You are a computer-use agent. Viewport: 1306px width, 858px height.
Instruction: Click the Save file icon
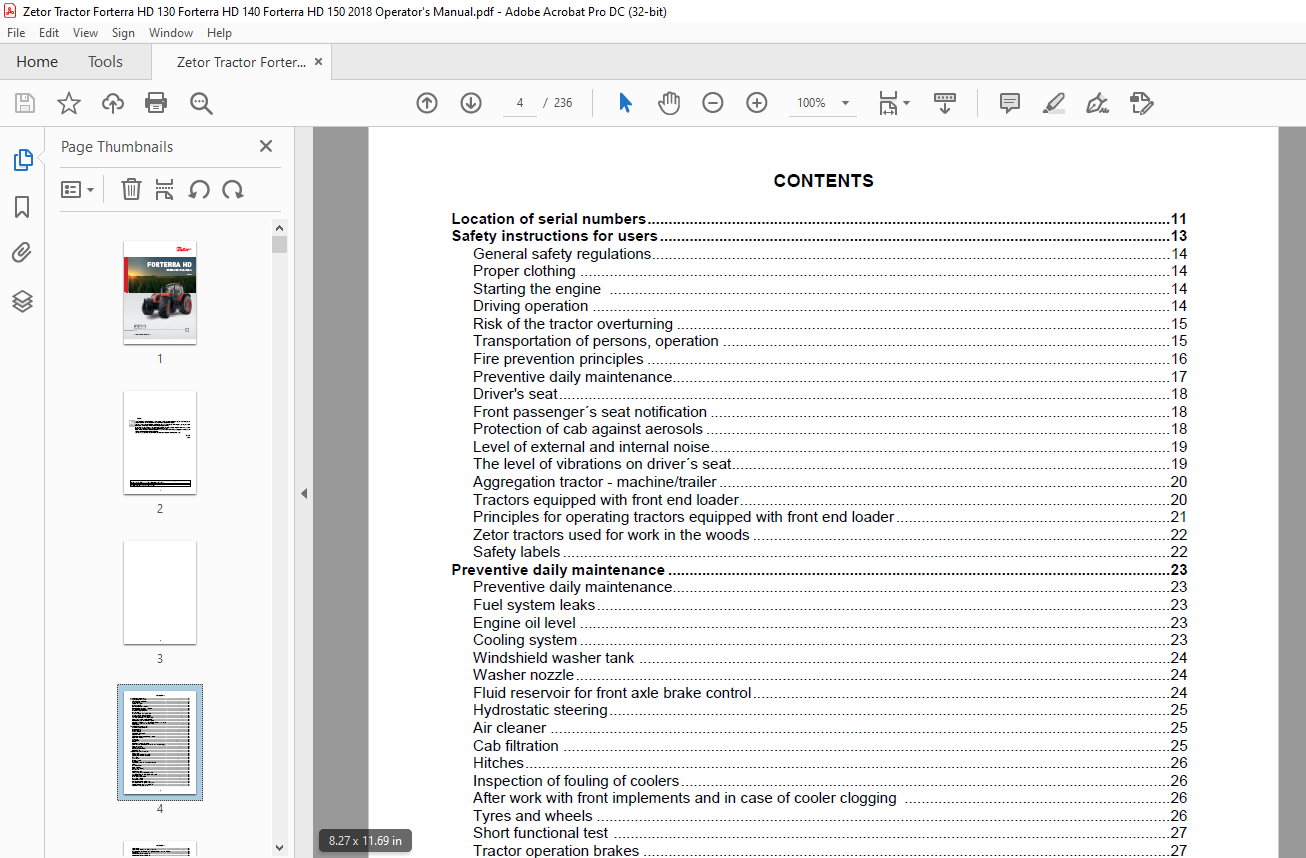(25, 103)
